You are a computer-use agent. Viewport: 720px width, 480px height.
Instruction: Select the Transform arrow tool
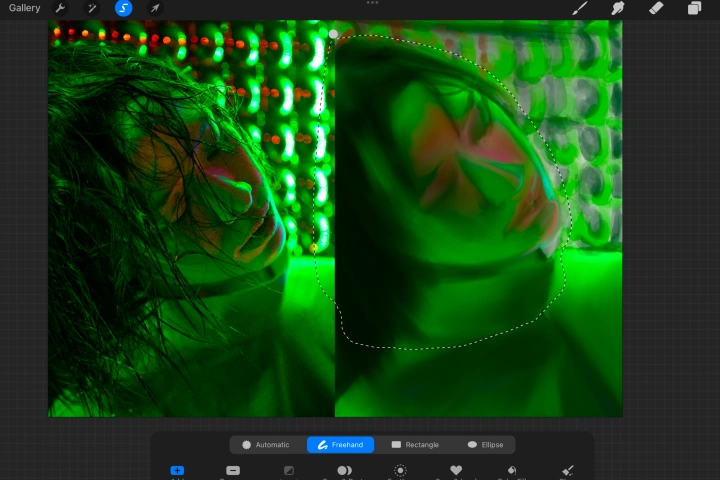pos(155,8)
